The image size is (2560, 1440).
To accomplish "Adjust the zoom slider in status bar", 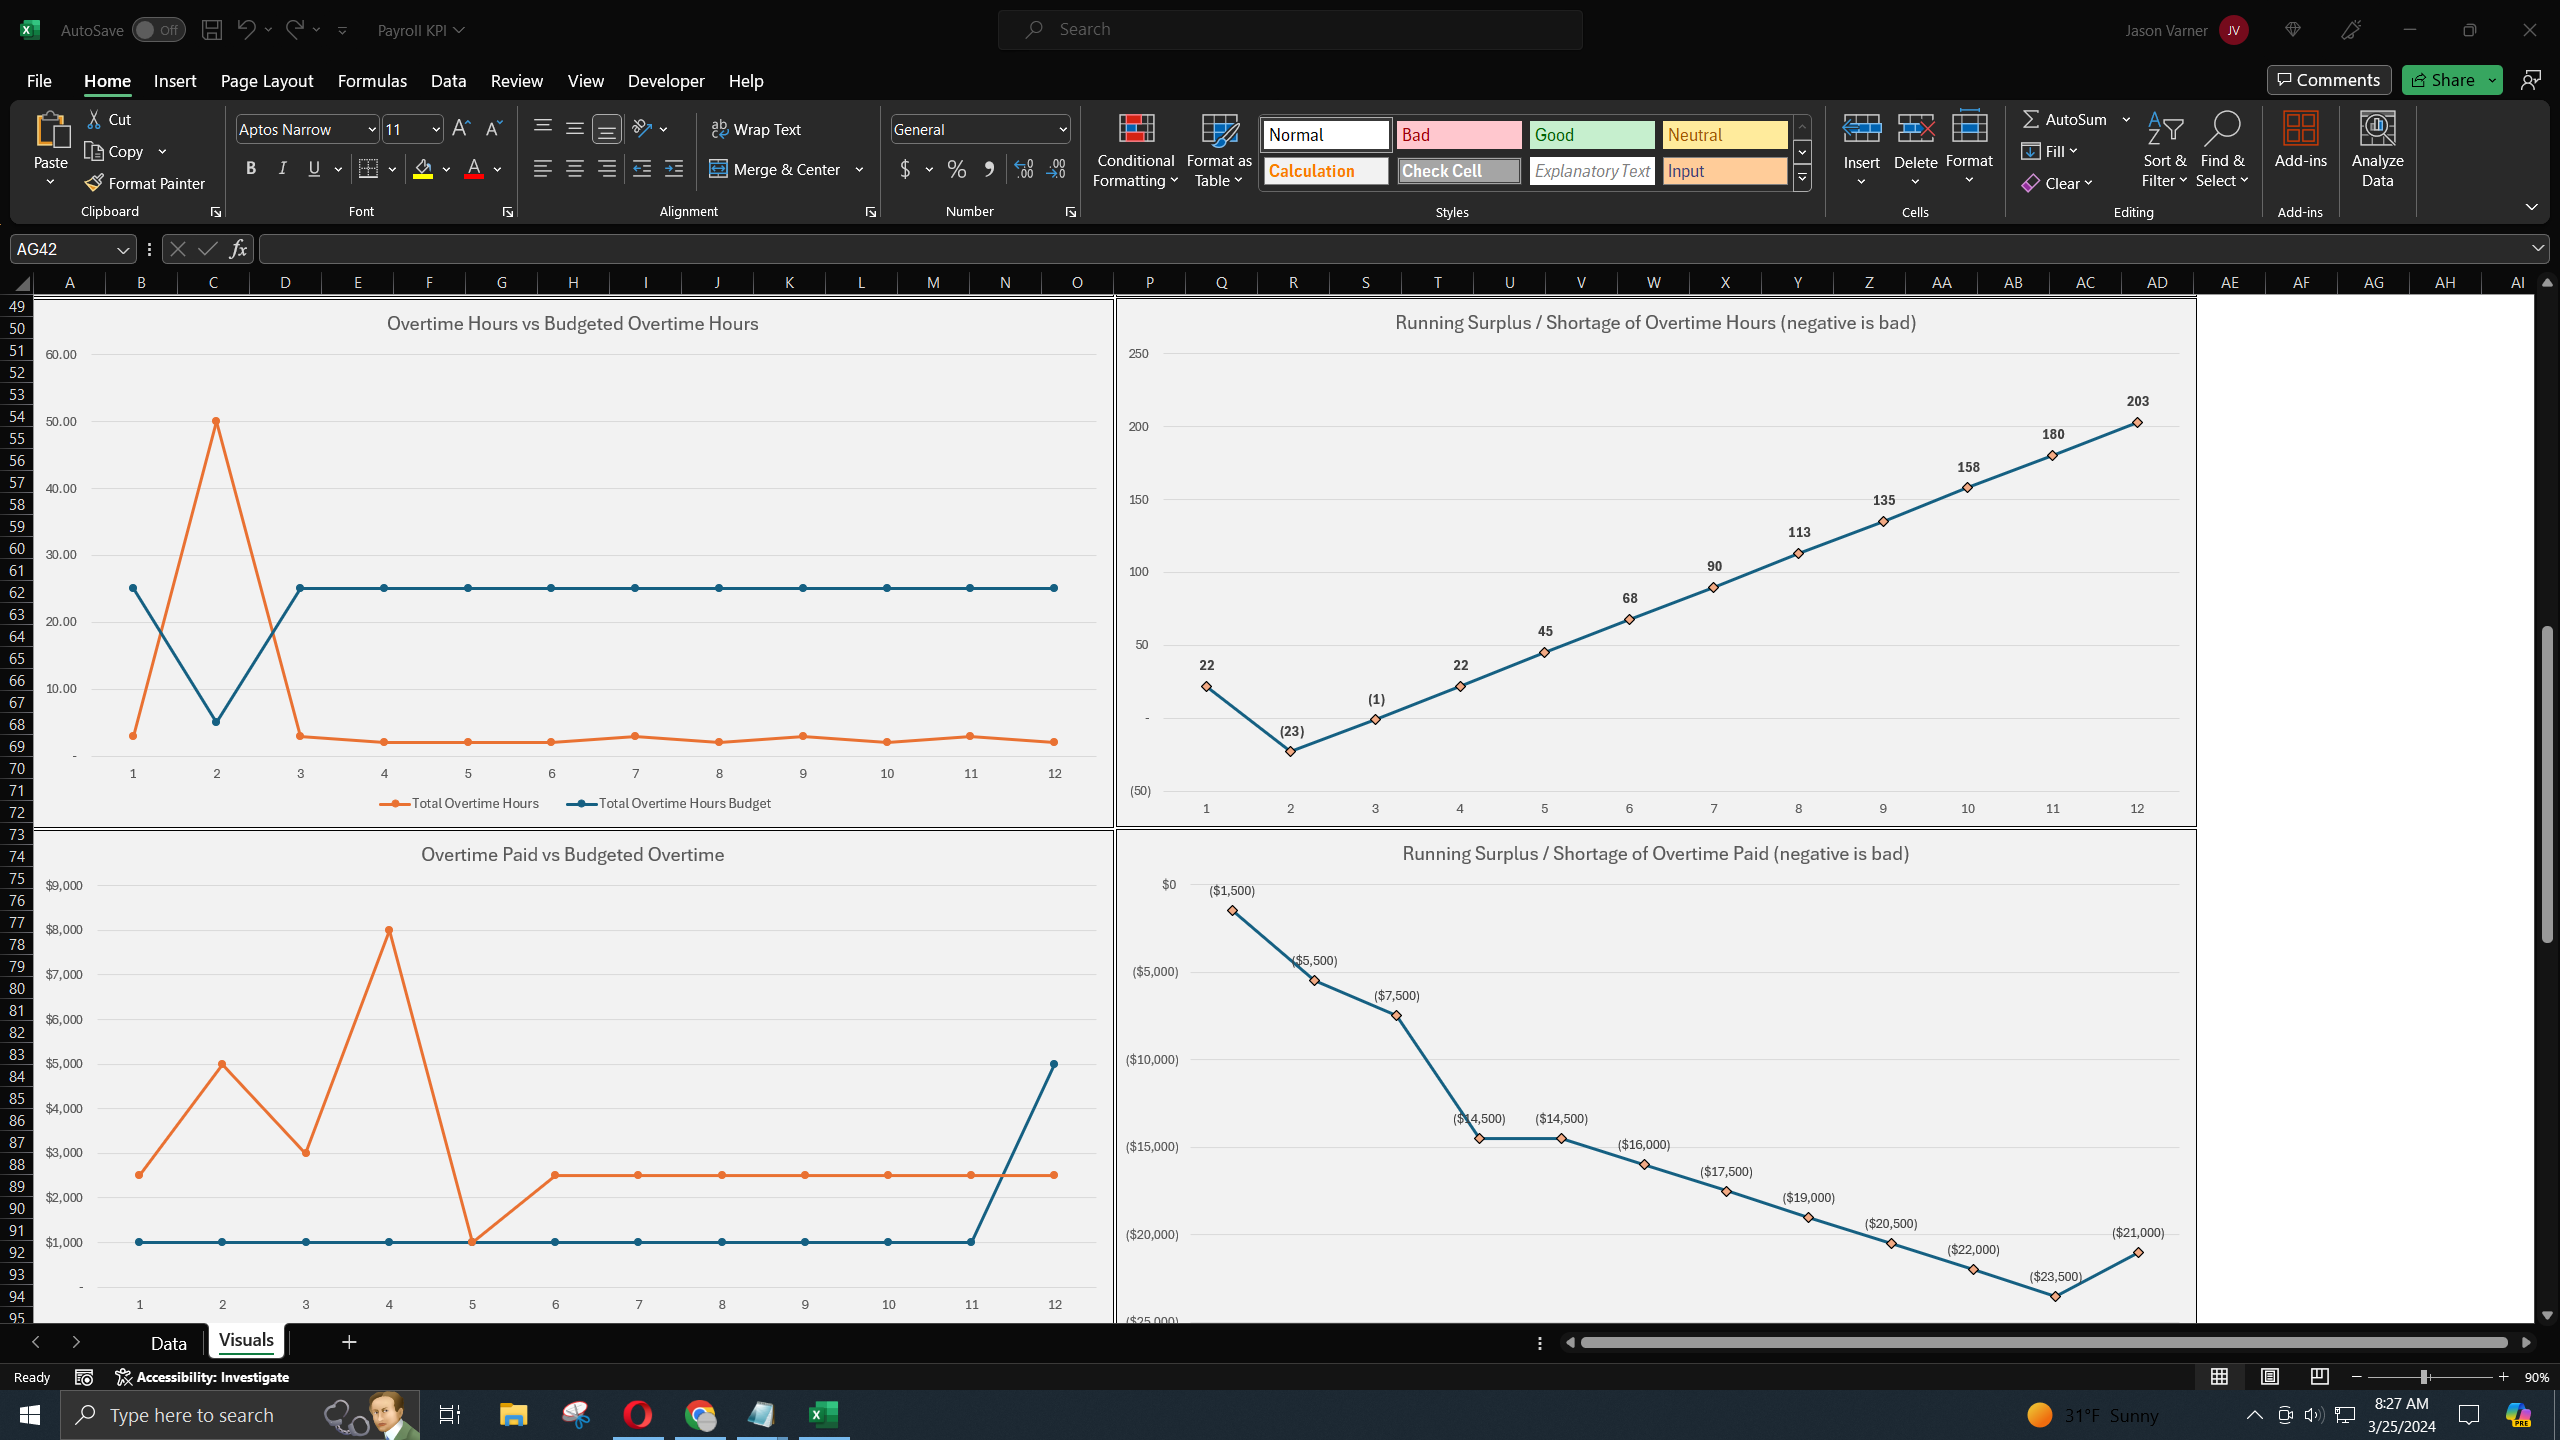I will 2424,1377.
